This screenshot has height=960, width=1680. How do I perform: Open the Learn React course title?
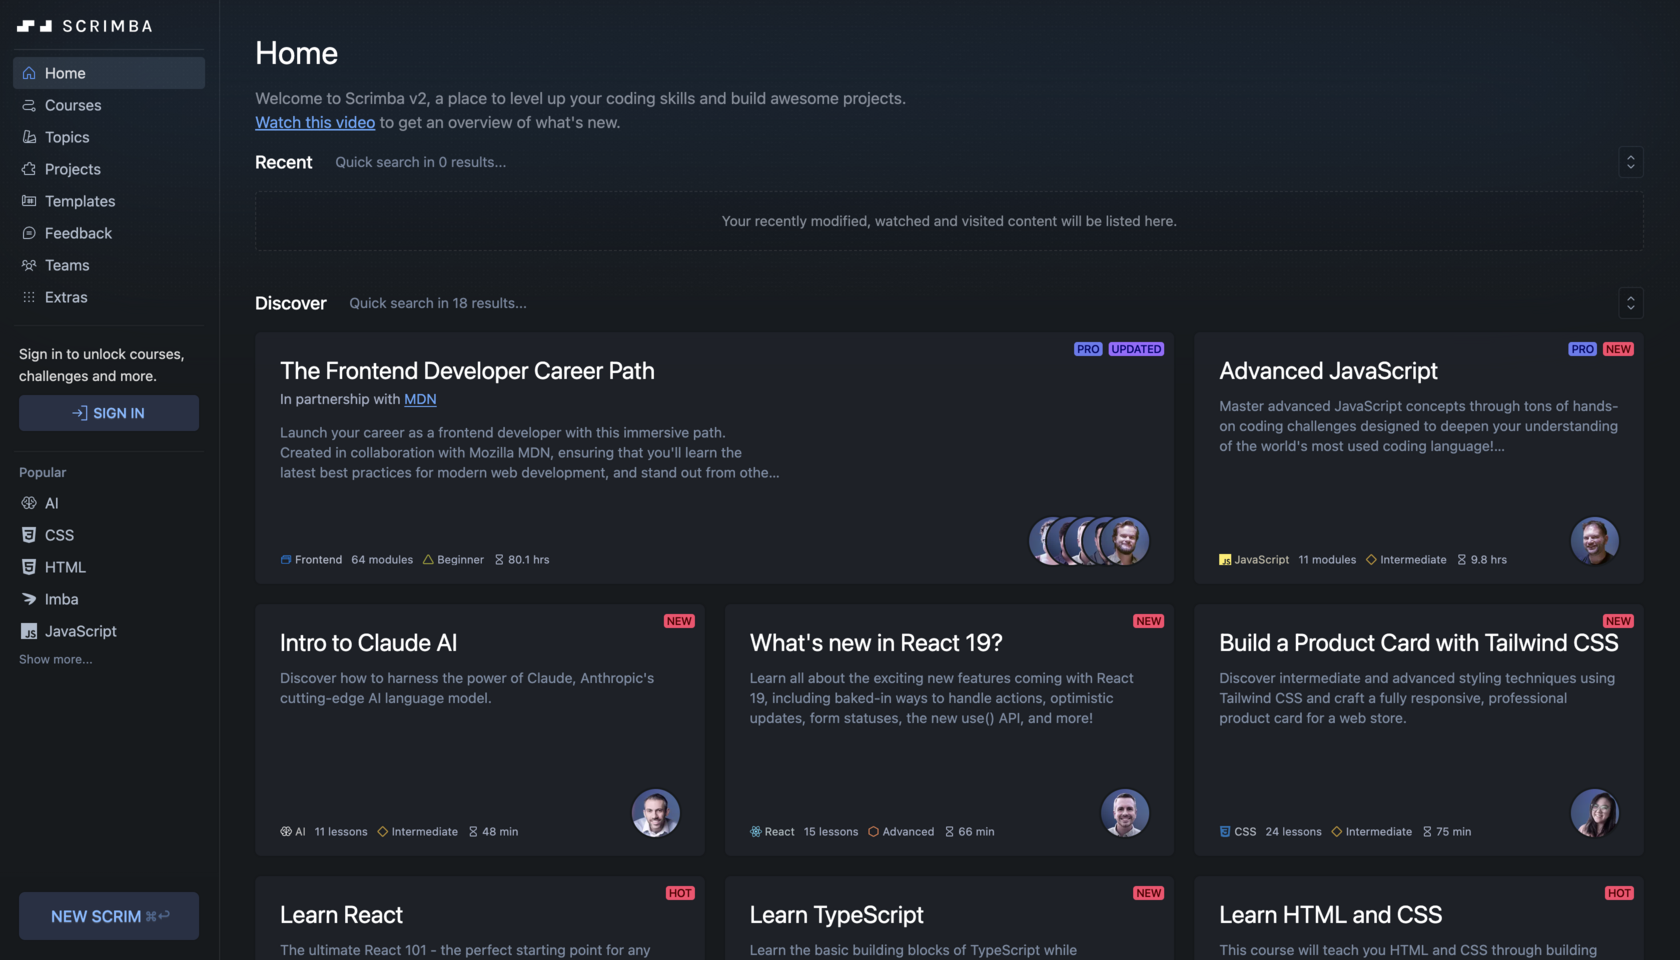(341, 915)
